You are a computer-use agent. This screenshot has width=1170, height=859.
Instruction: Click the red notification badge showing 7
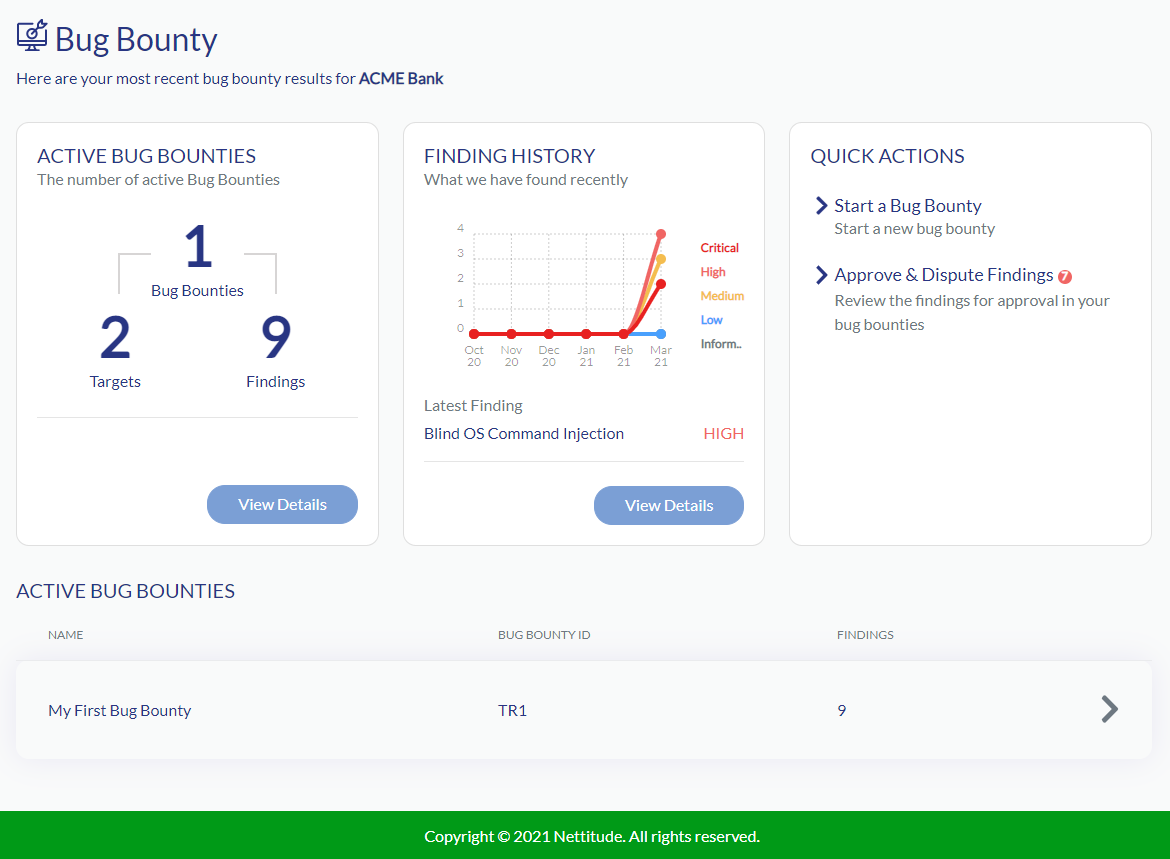1065,277
